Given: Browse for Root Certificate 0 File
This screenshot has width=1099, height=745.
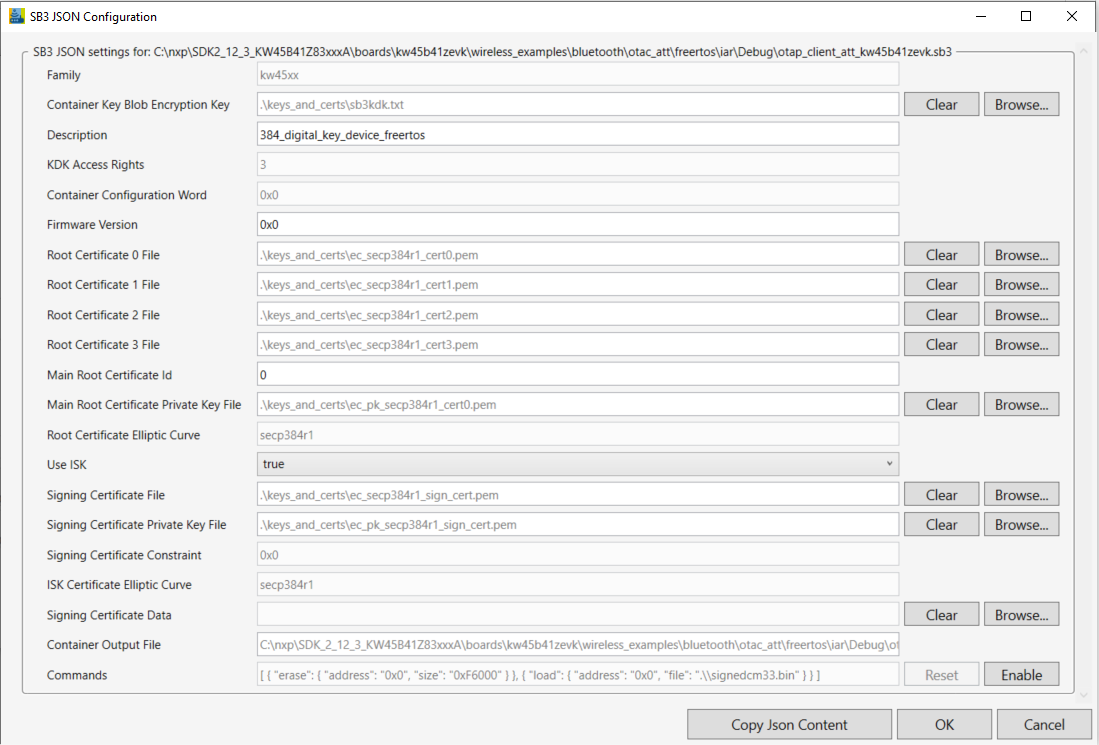Looking at the screenshot, I should coord(1021,254).
